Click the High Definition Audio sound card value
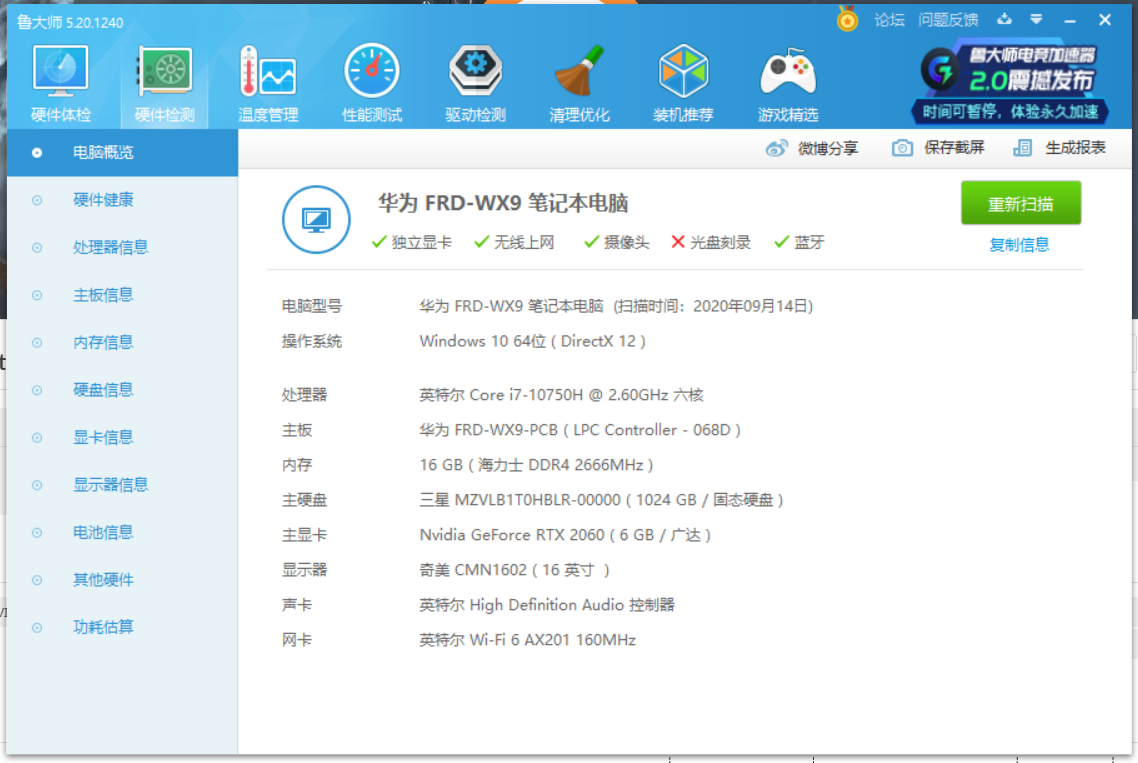The image size is (1138, 763). tap(547, 605)
